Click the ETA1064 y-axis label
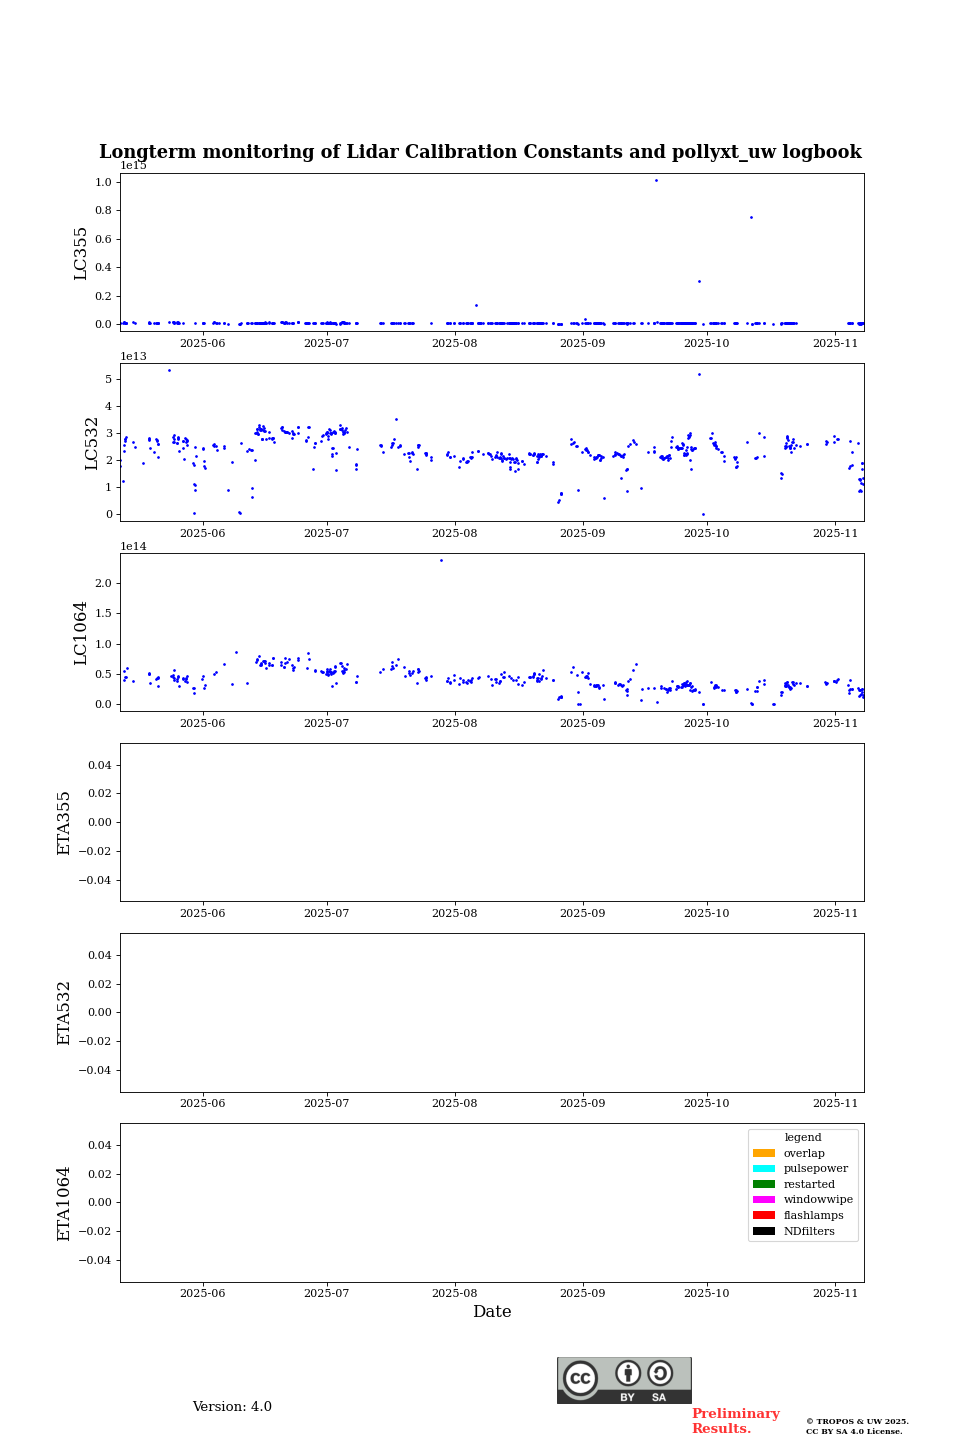The image size is (960, 1440). tap(64, 1203)
